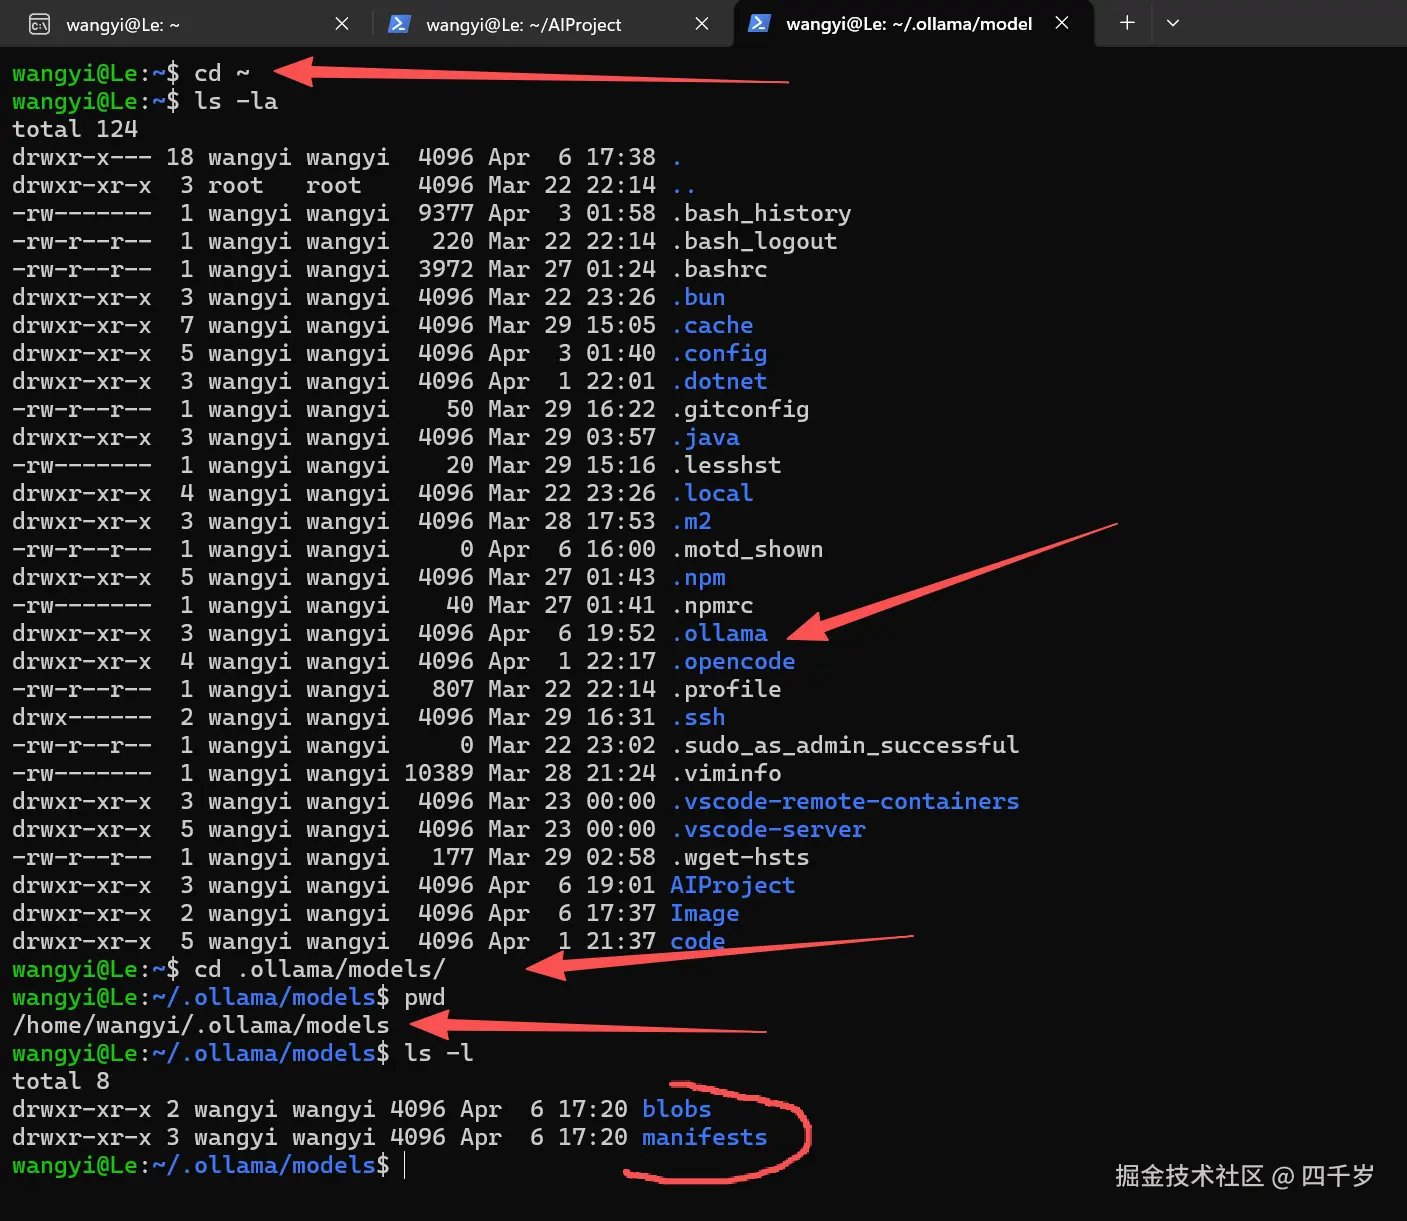
Task: Click the '.dotnet' directory name
Action: point(719,381)
